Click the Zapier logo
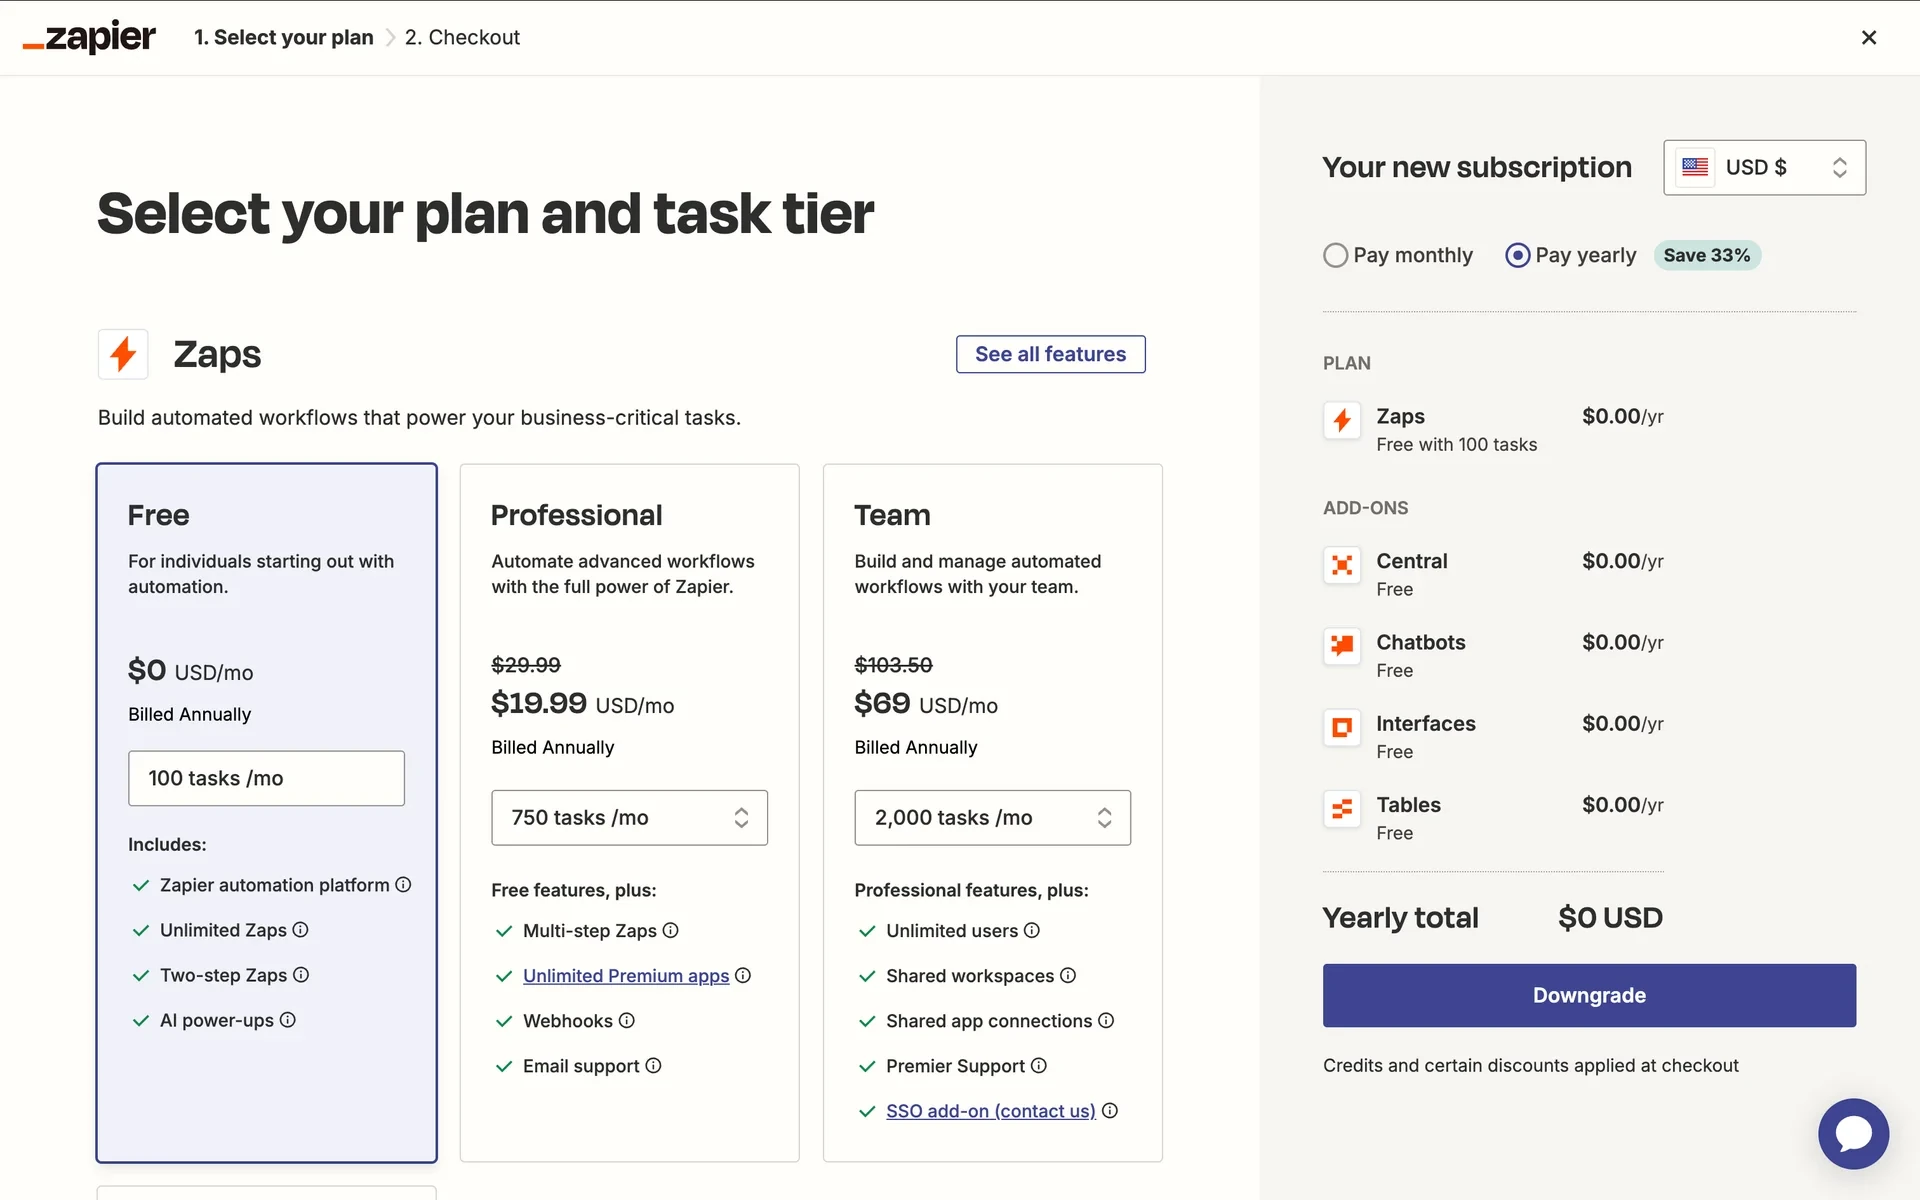This screenshot has height=1200, width=1920. tap(89, 37)
